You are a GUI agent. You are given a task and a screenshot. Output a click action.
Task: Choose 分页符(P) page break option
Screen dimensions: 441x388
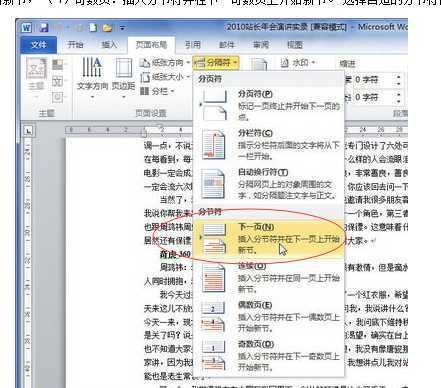269,105
